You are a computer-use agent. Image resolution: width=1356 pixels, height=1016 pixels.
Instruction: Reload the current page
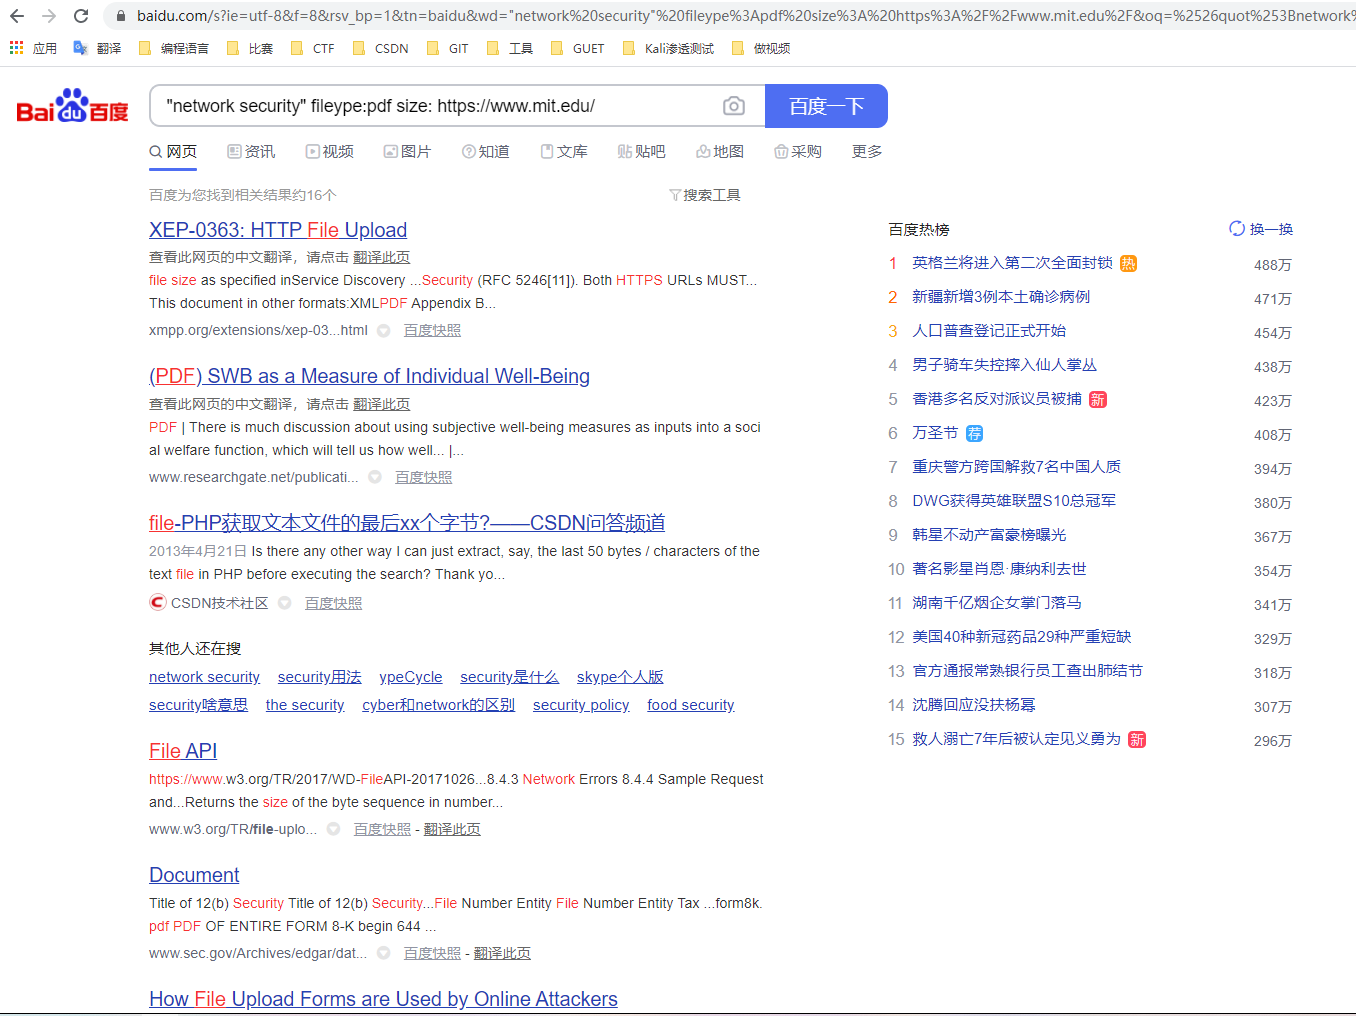(80, 16)
